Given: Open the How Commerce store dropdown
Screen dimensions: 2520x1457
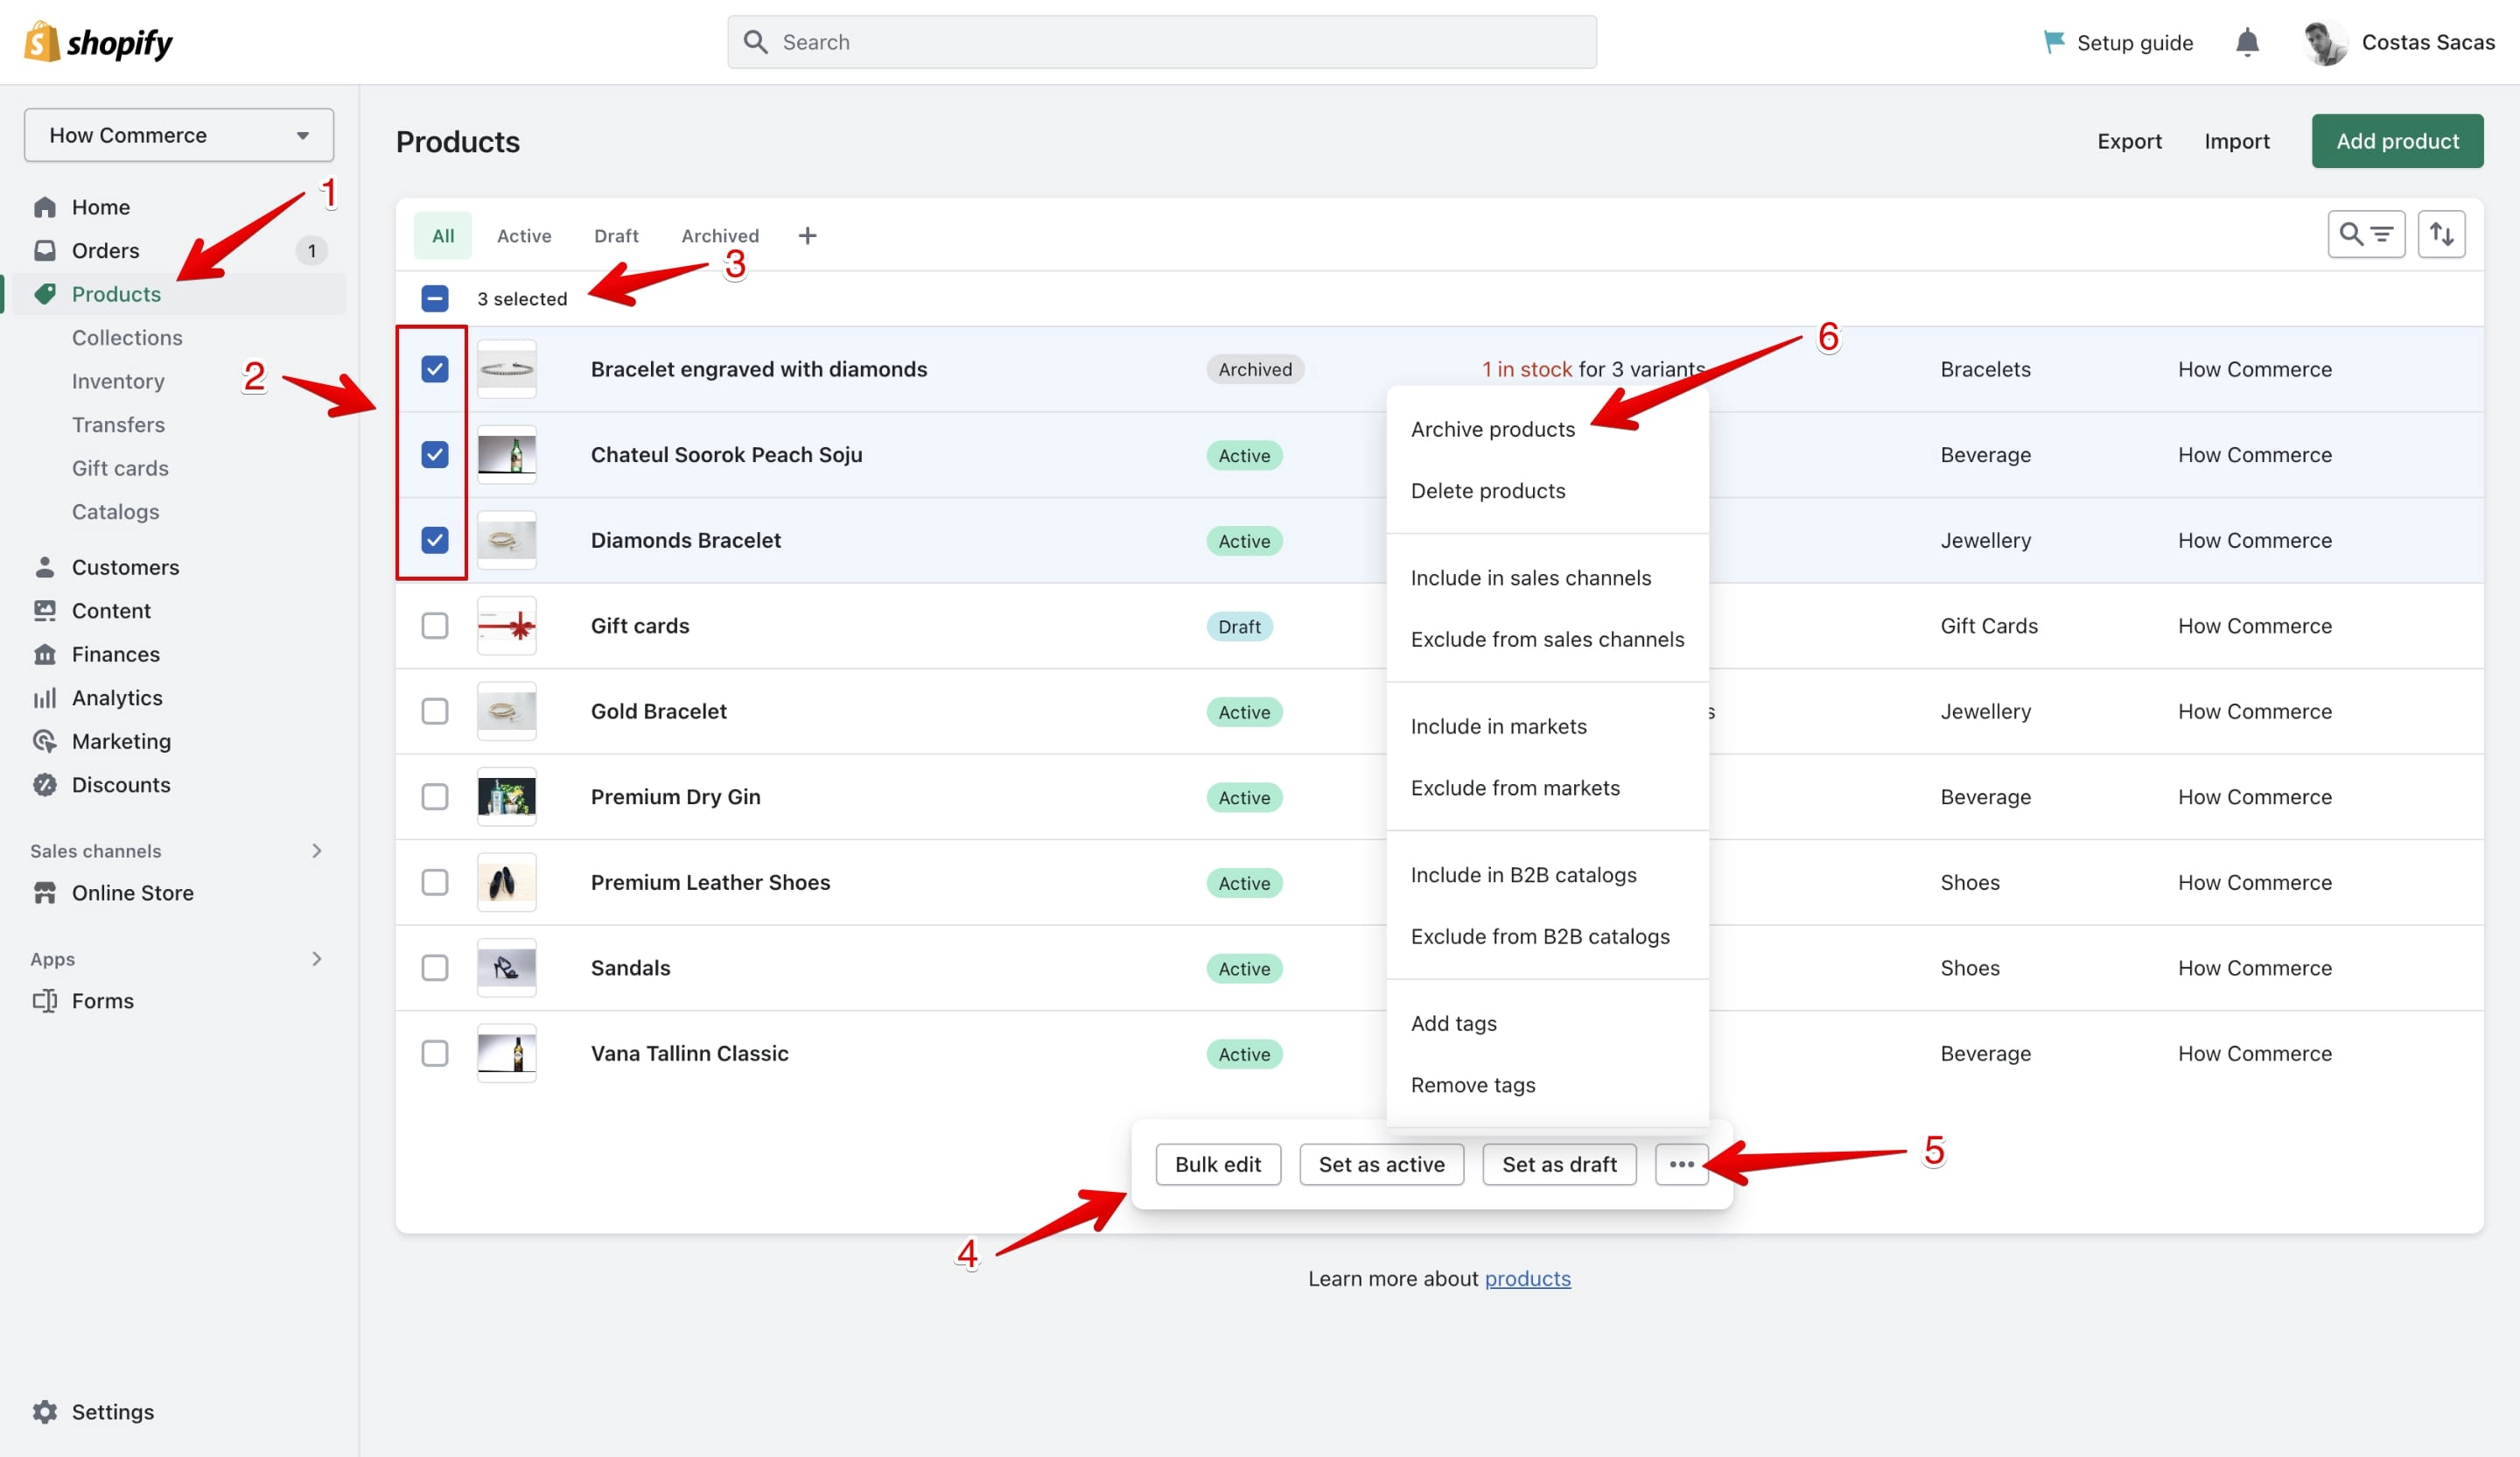Looking at the screenshot, I should click(x=179, y=135).
